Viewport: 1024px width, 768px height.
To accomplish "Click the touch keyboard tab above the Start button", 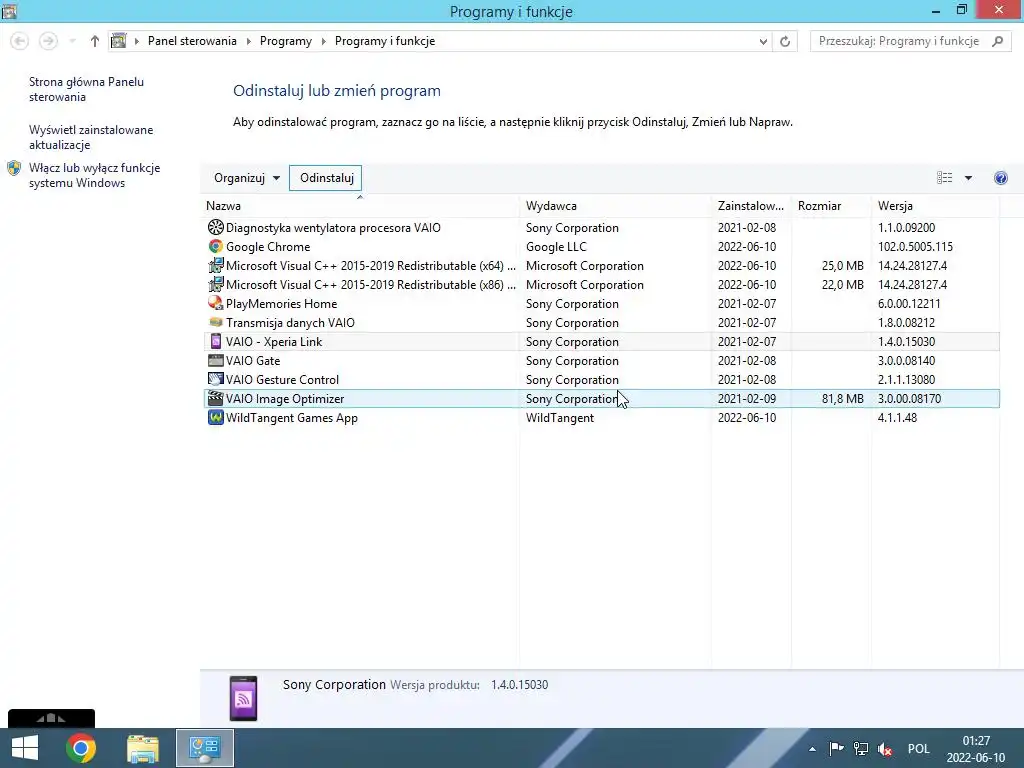I will [51, 718].
